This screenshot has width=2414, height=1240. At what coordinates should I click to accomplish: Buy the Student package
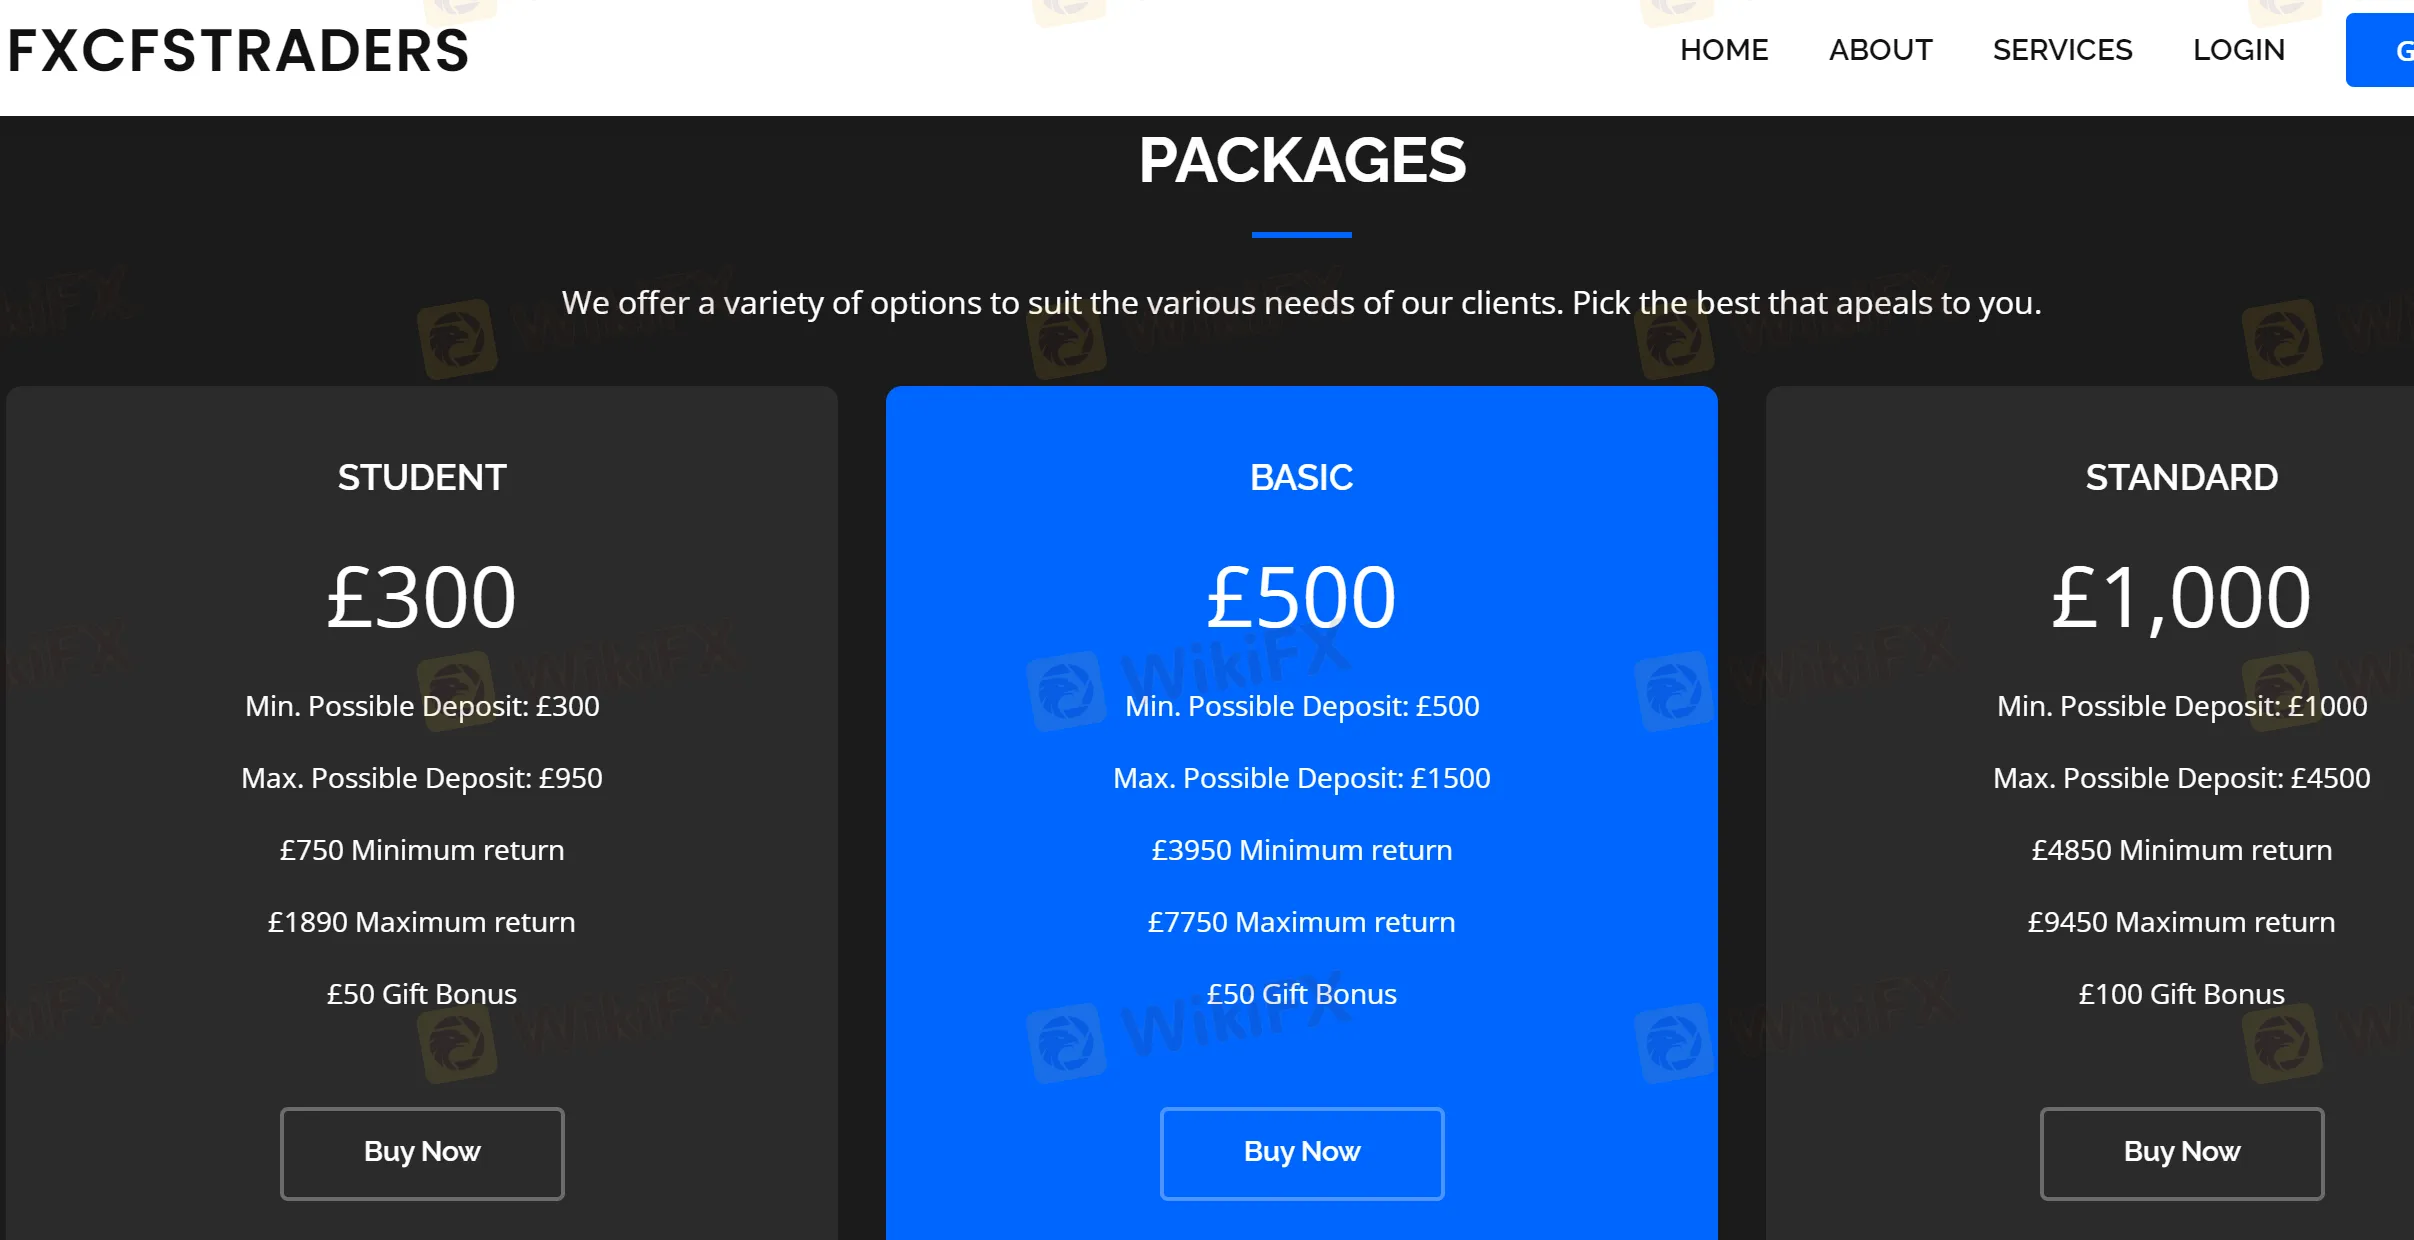[x=422, y=1153]
